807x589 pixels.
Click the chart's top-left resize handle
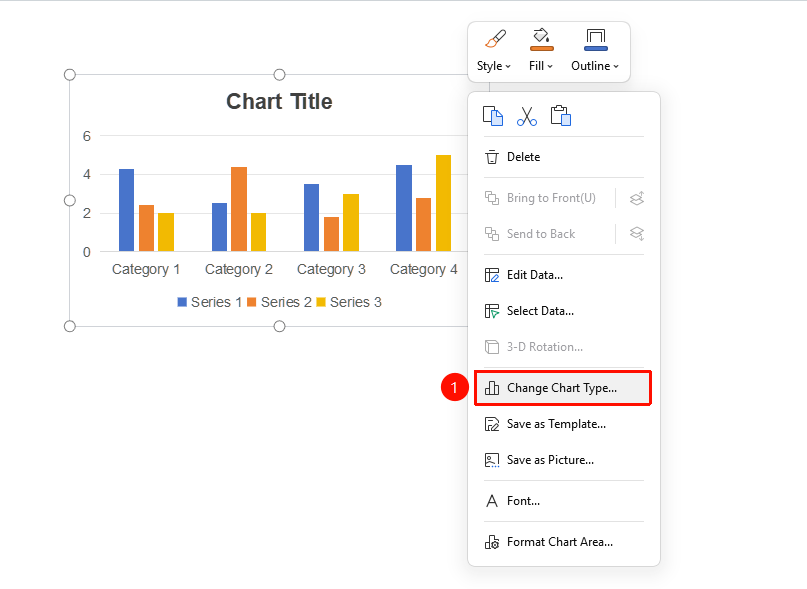69,75
